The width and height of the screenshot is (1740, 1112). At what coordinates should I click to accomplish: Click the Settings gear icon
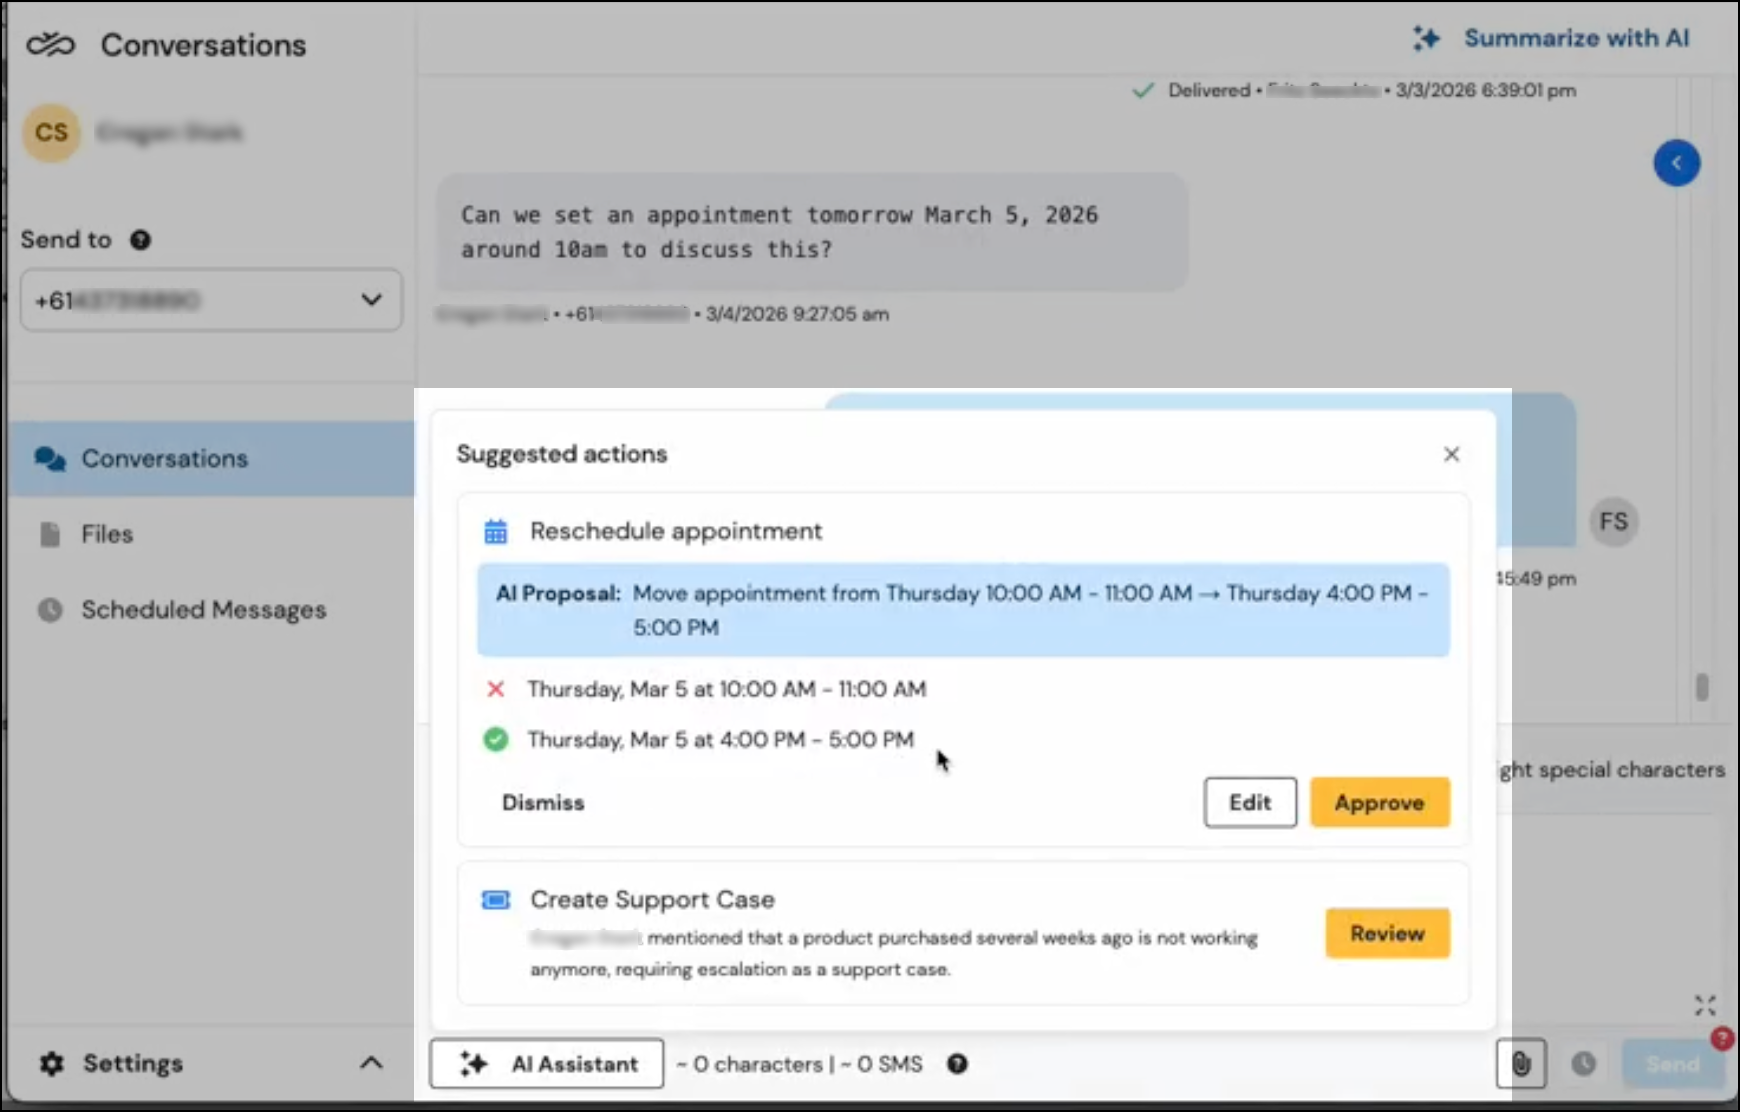click(x=51, y=1063)
